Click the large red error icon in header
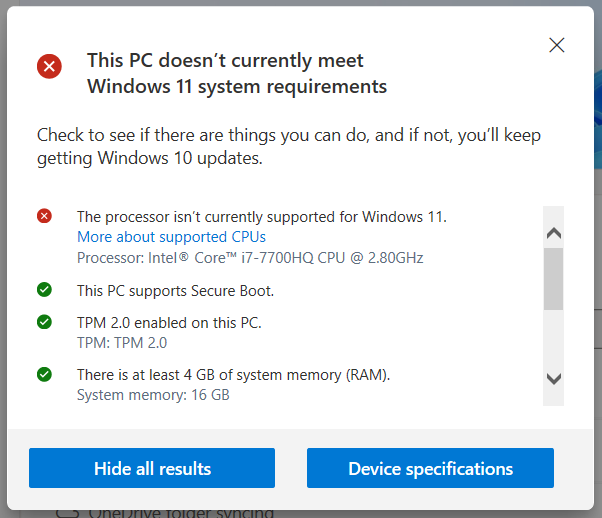The image size is (602, 518). [x=49, y=66]
